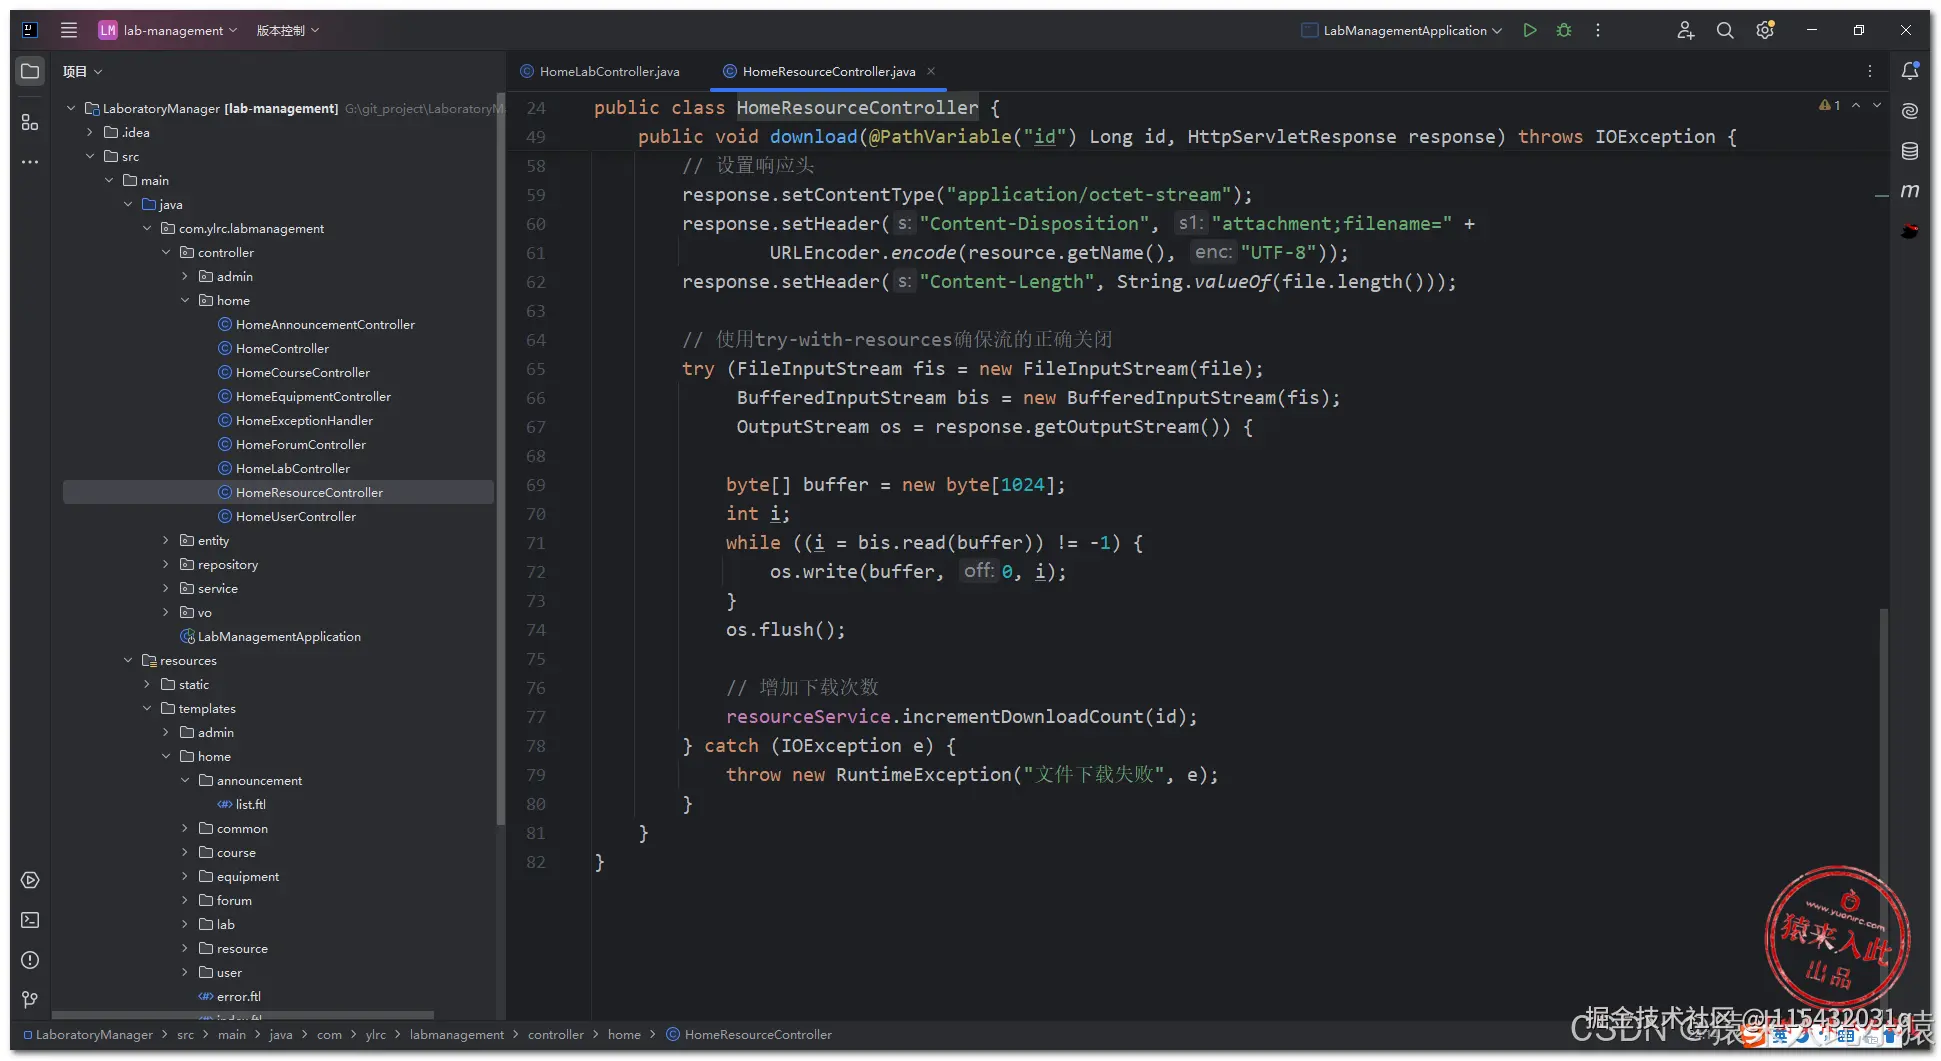Open HomeUserController in the tree
The height and width of the screenshot is (1061, 1941).
pyautogui.click(x=296, y=516)
